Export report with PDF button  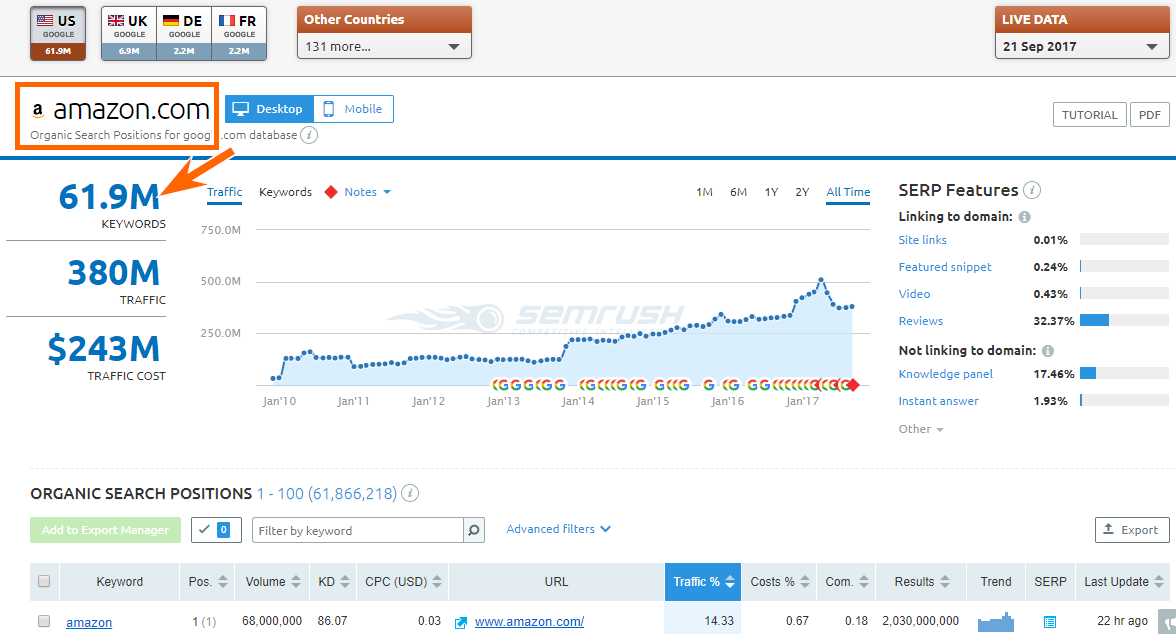(x=1150, y=115)
